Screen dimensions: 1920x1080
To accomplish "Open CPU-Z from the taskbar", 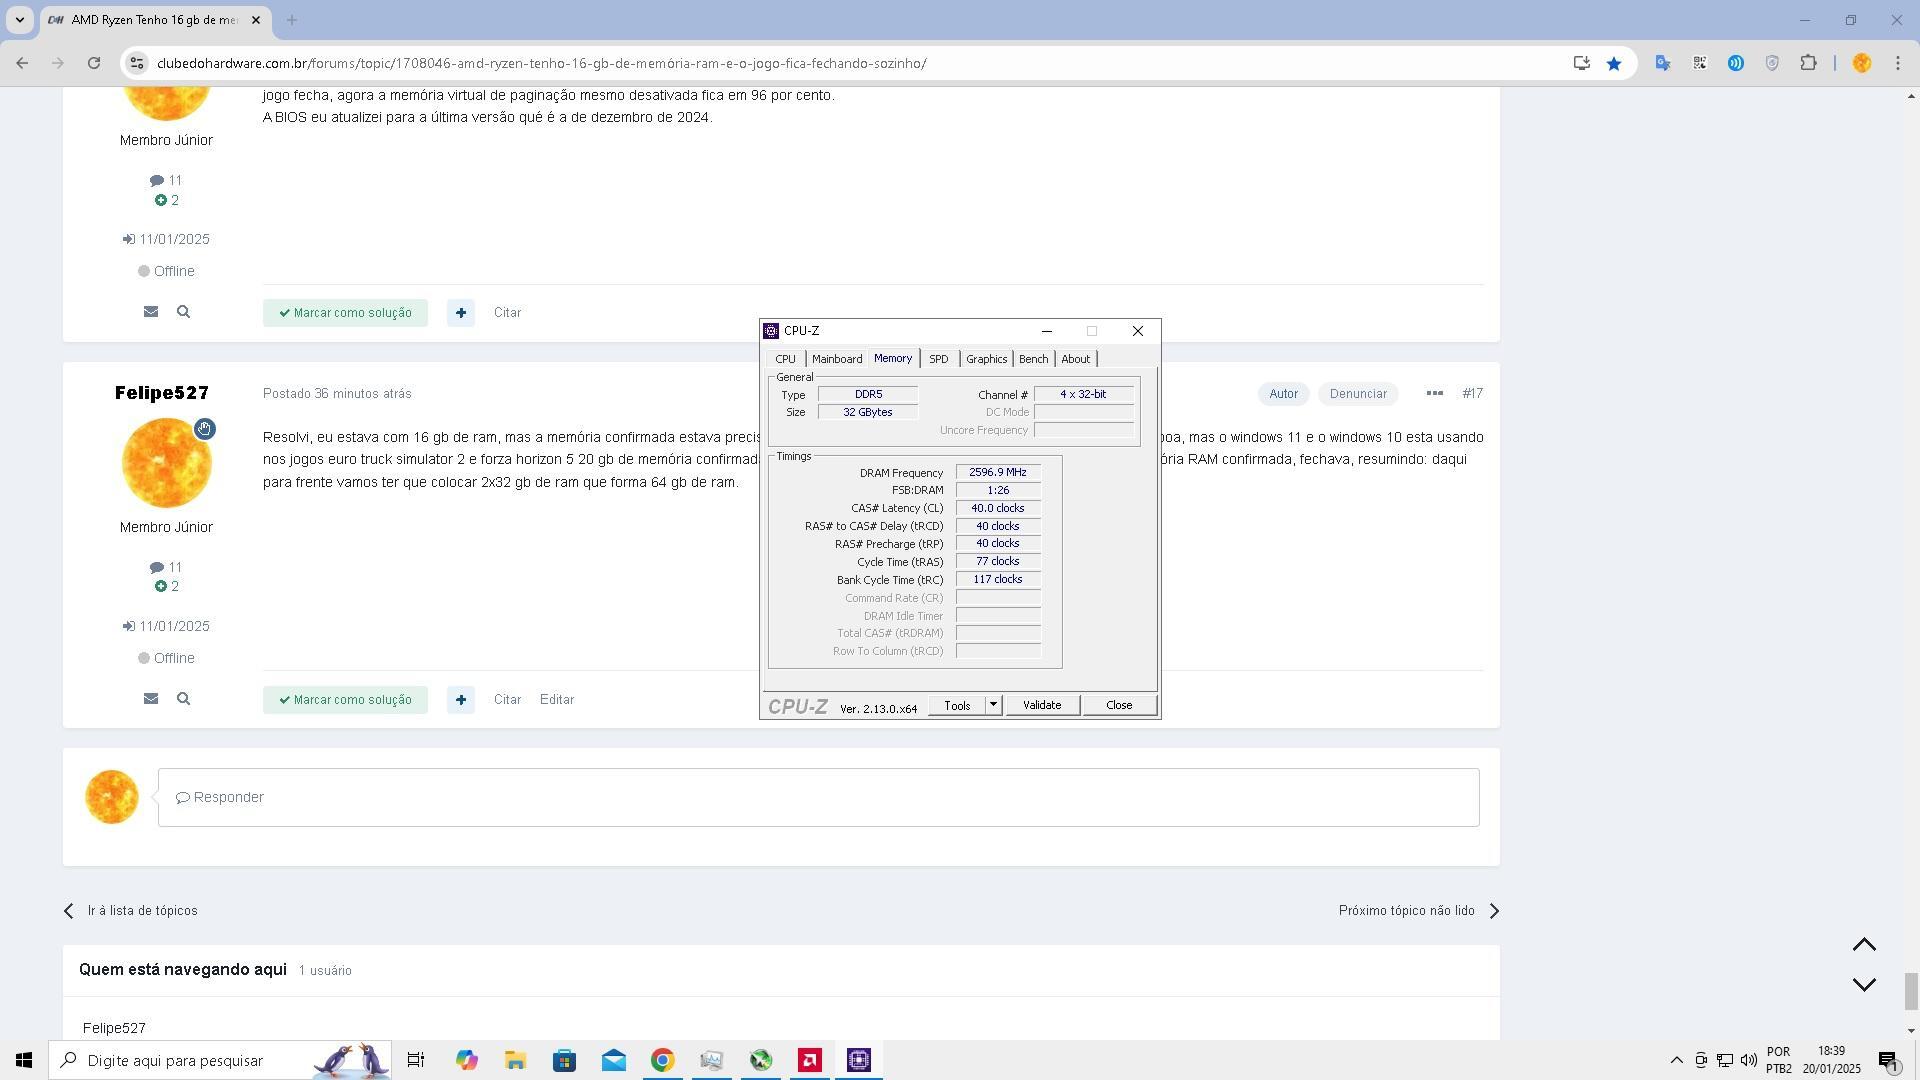I will click(x=859, y=1060).
